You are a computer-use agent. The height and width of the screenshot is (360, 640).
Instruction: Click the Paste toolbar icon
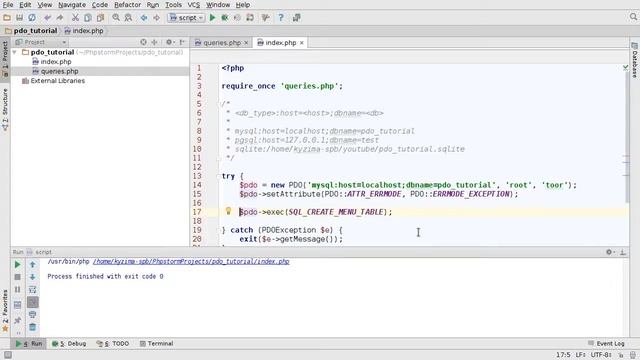tap(100, 18)
